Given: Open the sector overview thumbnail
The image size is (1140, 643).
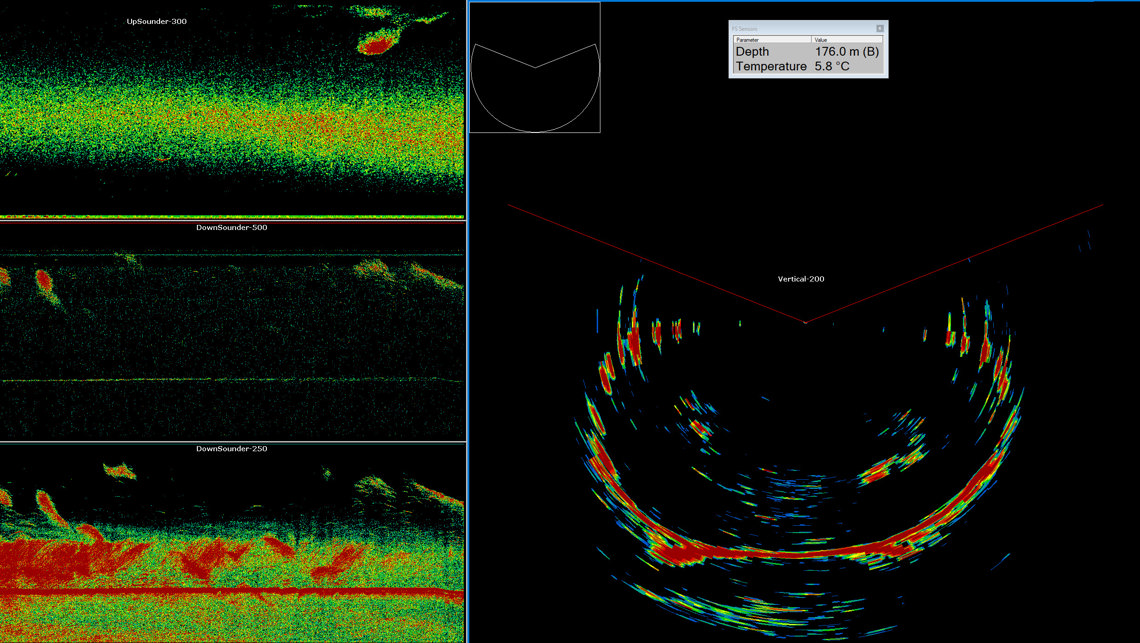Looking at the screenshot, I should click(535, 67).
